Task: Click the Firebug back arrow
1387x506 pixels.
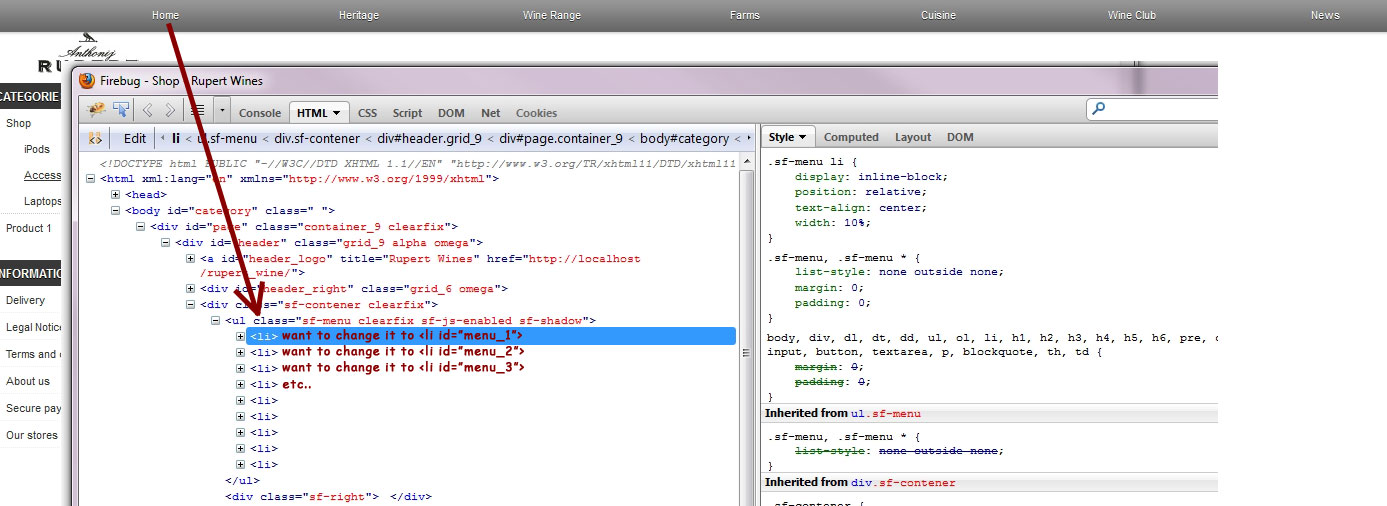Action: pyautogui.click(x=148, y=110)
